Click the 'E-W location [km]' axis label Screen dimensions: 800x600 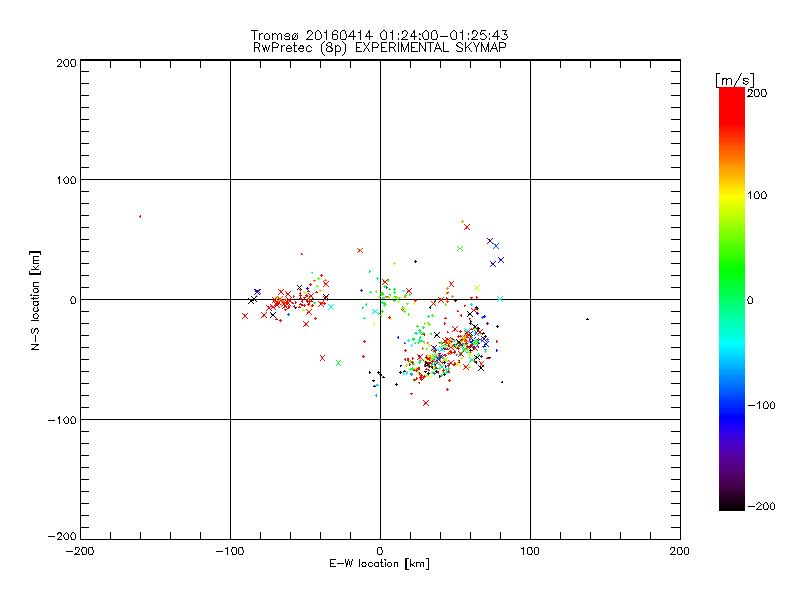click(379, 564)
